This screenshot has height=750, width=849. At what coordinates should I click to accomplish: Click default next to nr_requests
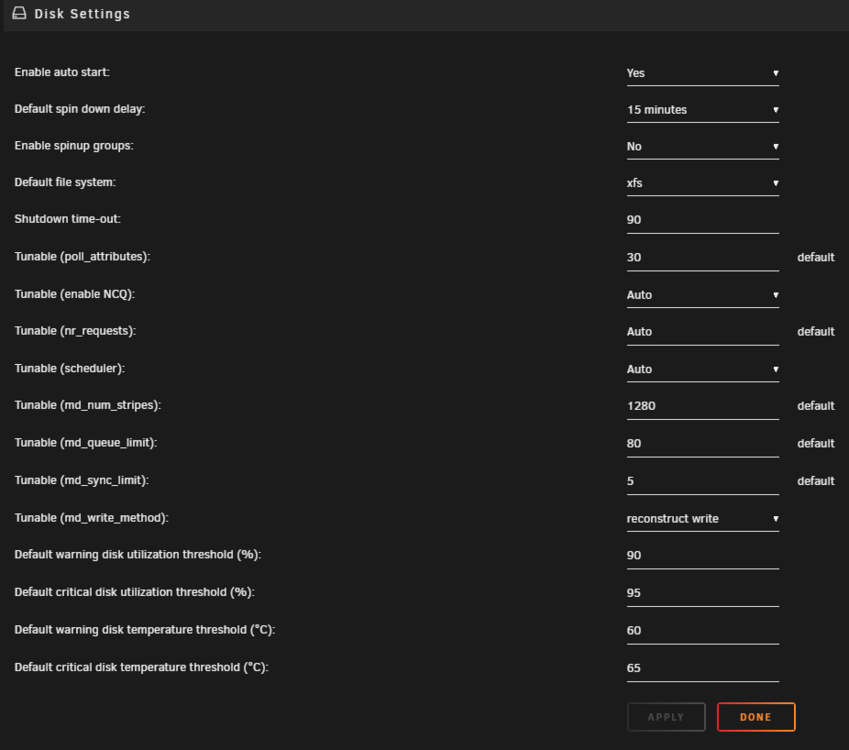click(815, 332)
